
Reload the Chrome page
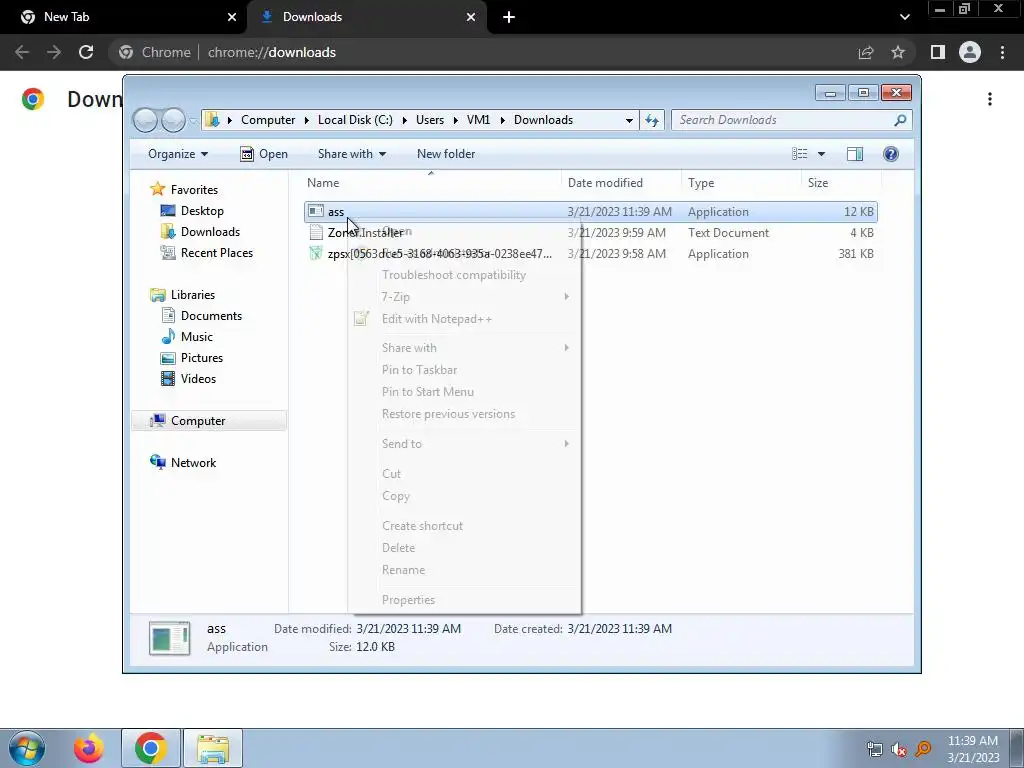tap(86, 52)
